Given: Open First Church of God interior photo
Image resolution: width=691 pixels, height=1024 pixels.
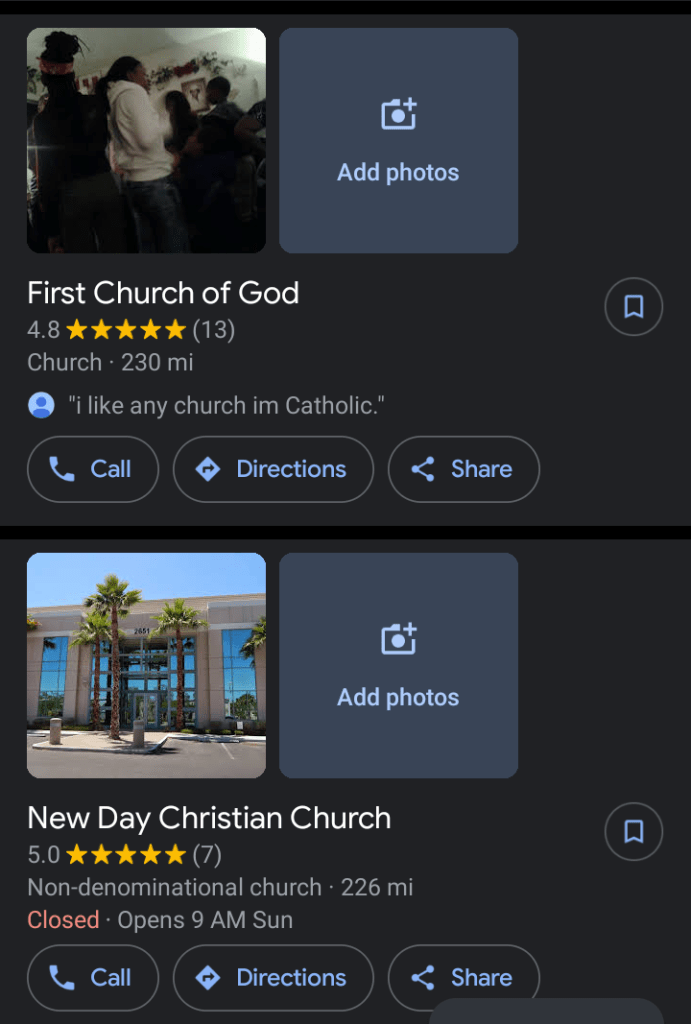Looking at the screenshot, I should pos(146,141).
